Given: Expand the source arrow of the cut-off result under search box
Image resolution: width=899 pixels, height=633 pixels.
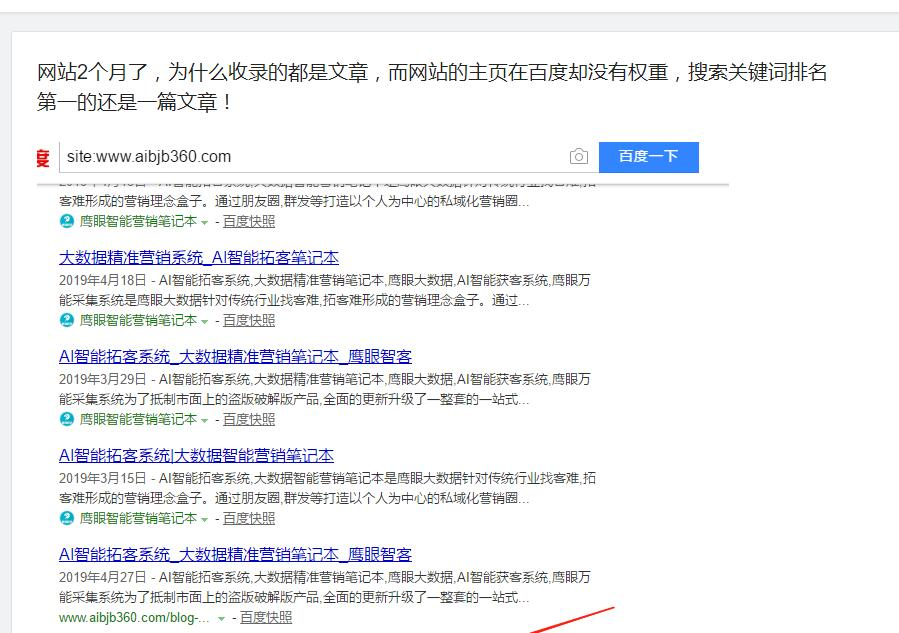Looking at the screenshot, I should coord(204,222).
